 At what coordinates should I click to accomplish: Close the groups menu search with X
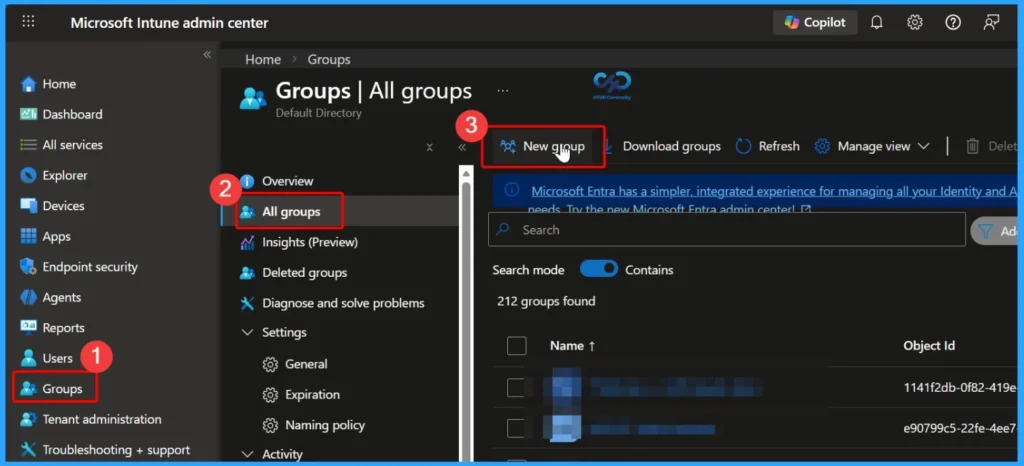click(429, 148)
